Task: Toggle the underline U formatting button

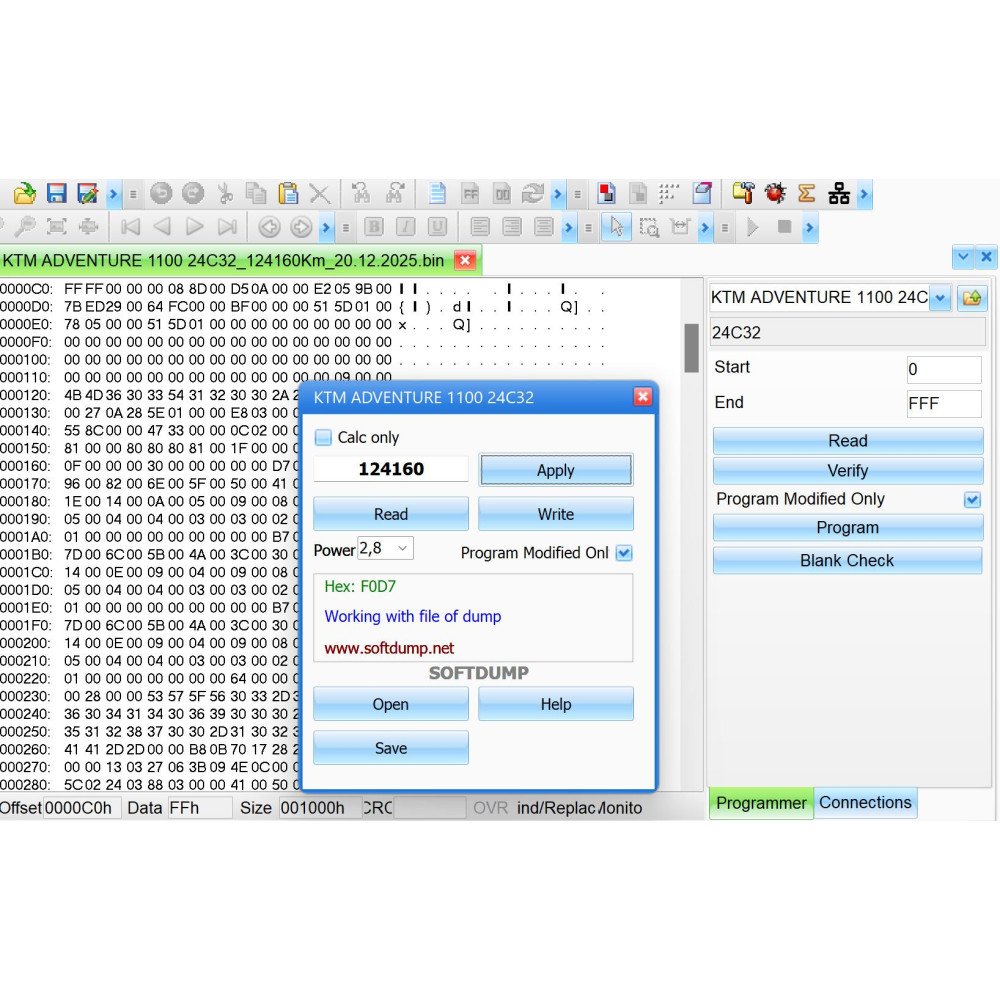Action: point(437,227)
